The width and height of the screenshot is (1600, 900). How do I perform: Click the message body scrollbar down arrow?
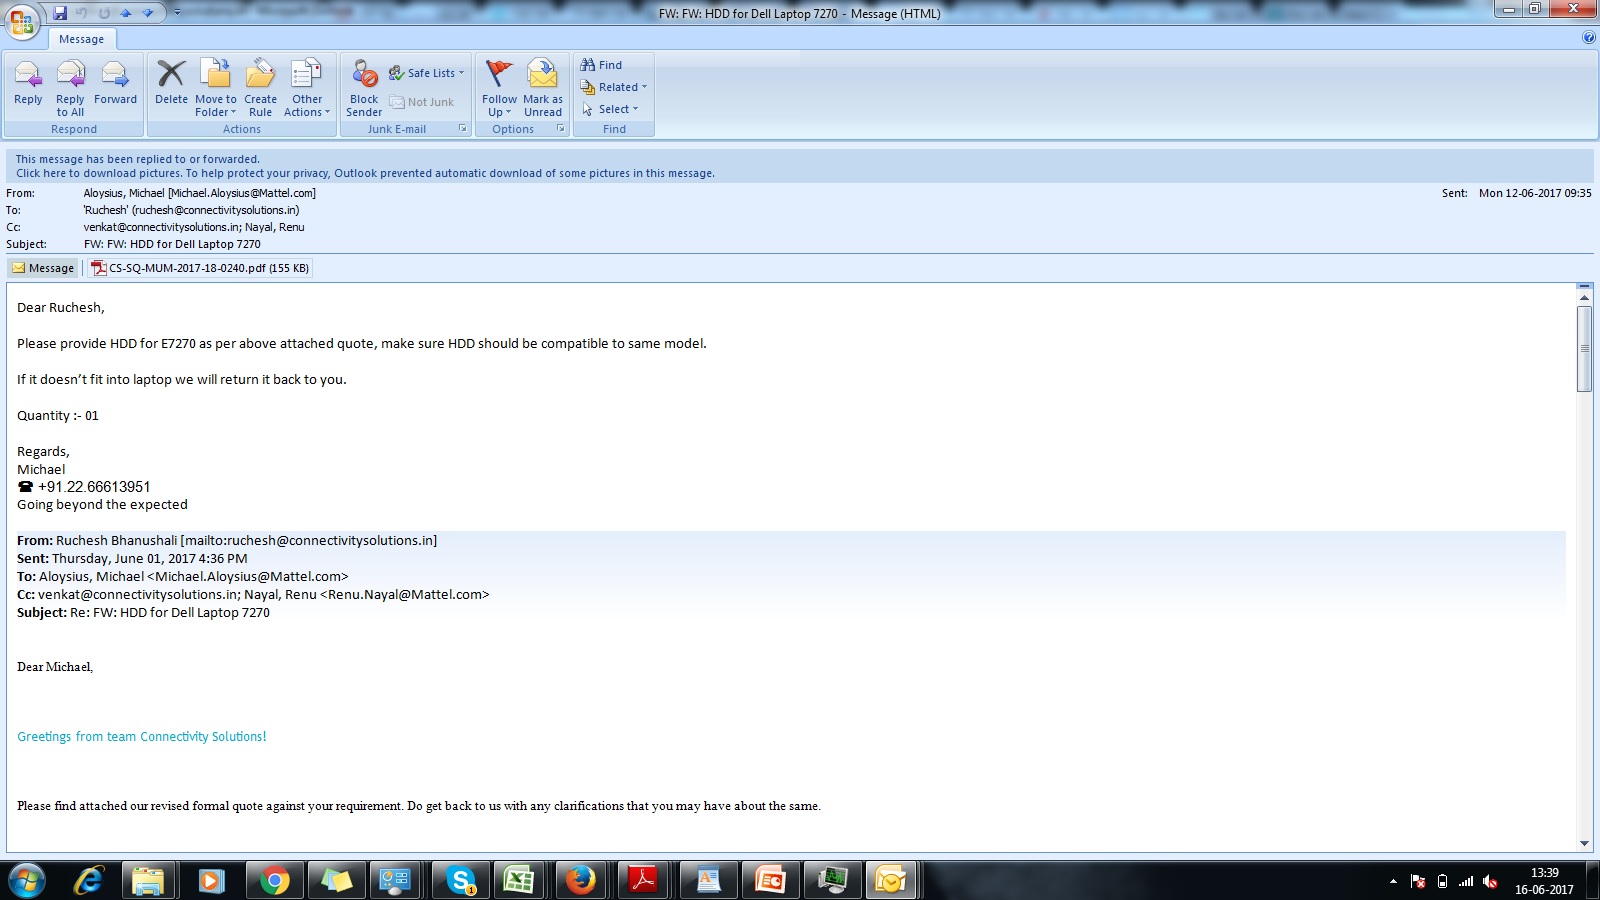(x=1584, y=843)
